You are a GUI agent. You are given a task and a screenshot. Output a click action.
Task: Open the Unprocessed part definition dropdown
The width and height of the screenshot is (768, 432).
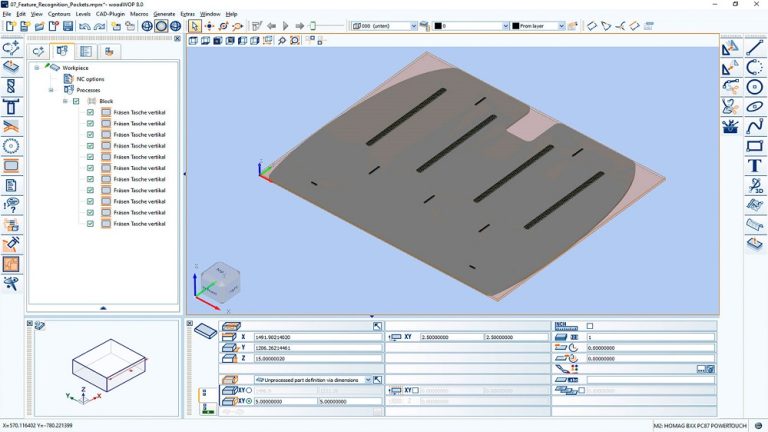[368, 380]
